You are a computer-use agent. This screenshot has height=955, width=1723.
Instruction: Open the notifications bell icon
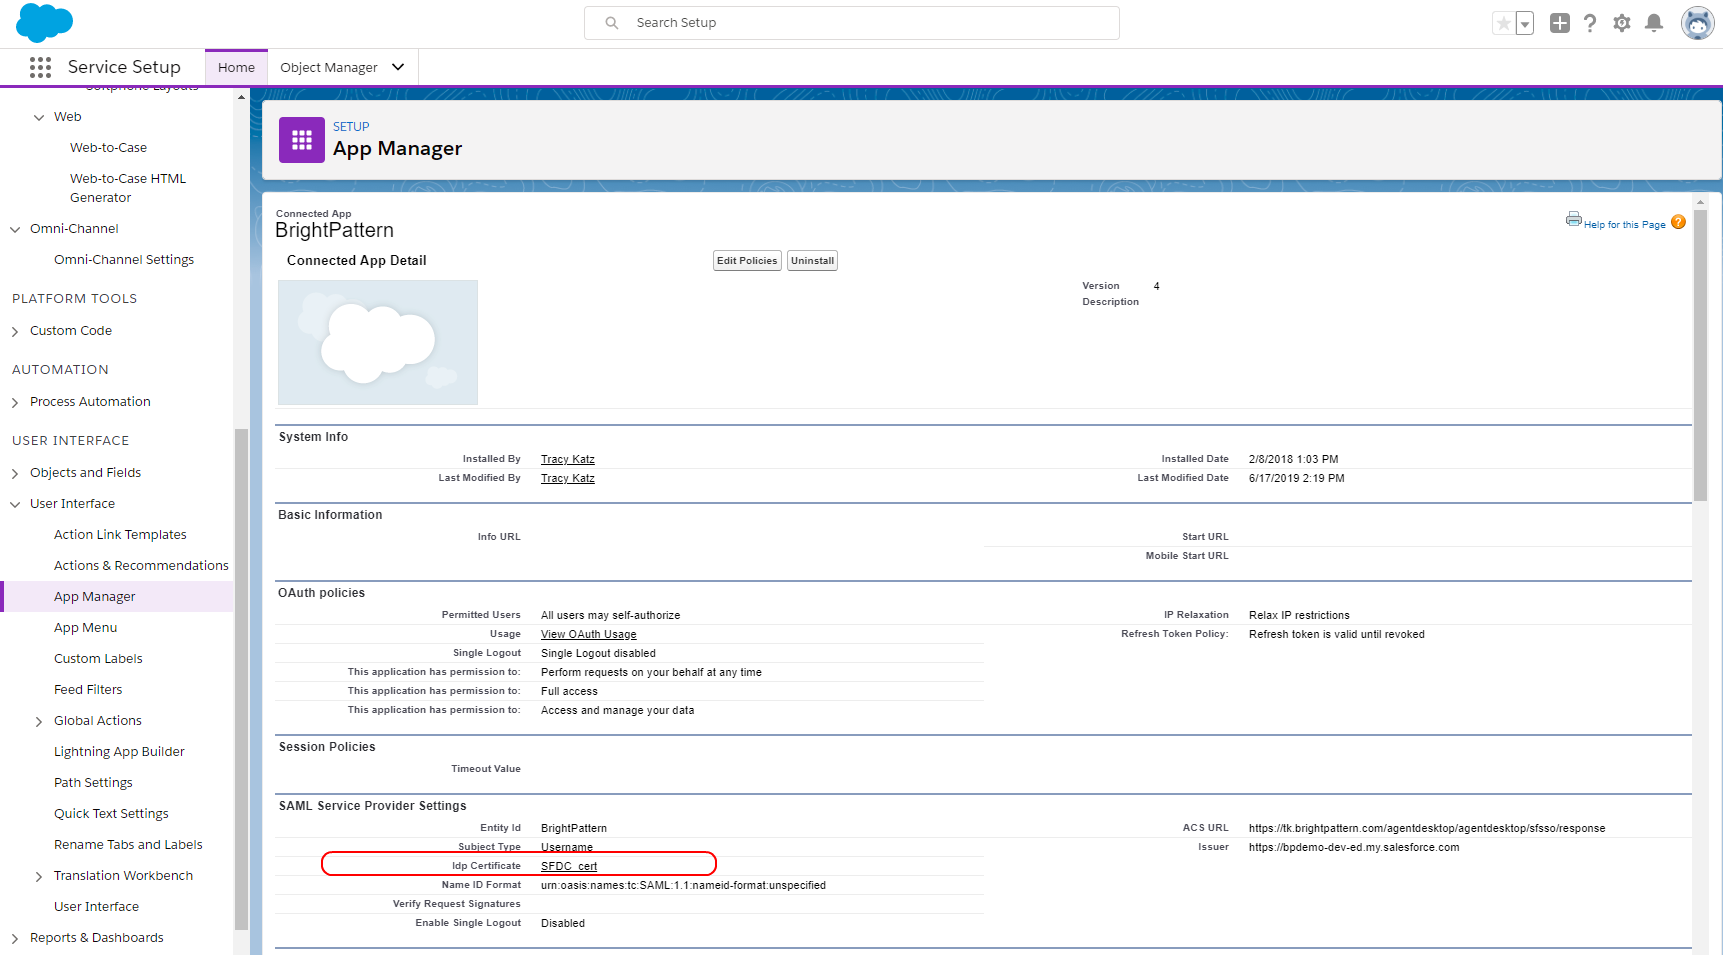(x=1654, y=23)
